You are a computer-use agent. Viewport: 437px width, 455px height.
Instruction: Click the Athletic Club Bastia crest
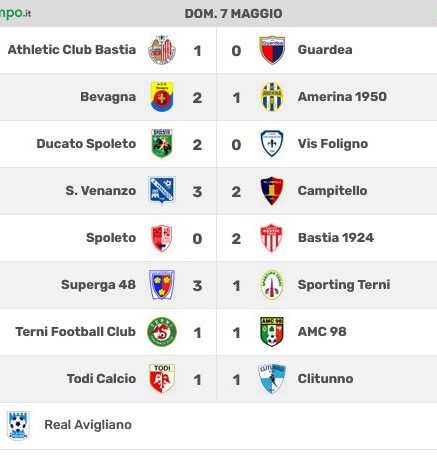pyautogui.click(x=162, y=50)
